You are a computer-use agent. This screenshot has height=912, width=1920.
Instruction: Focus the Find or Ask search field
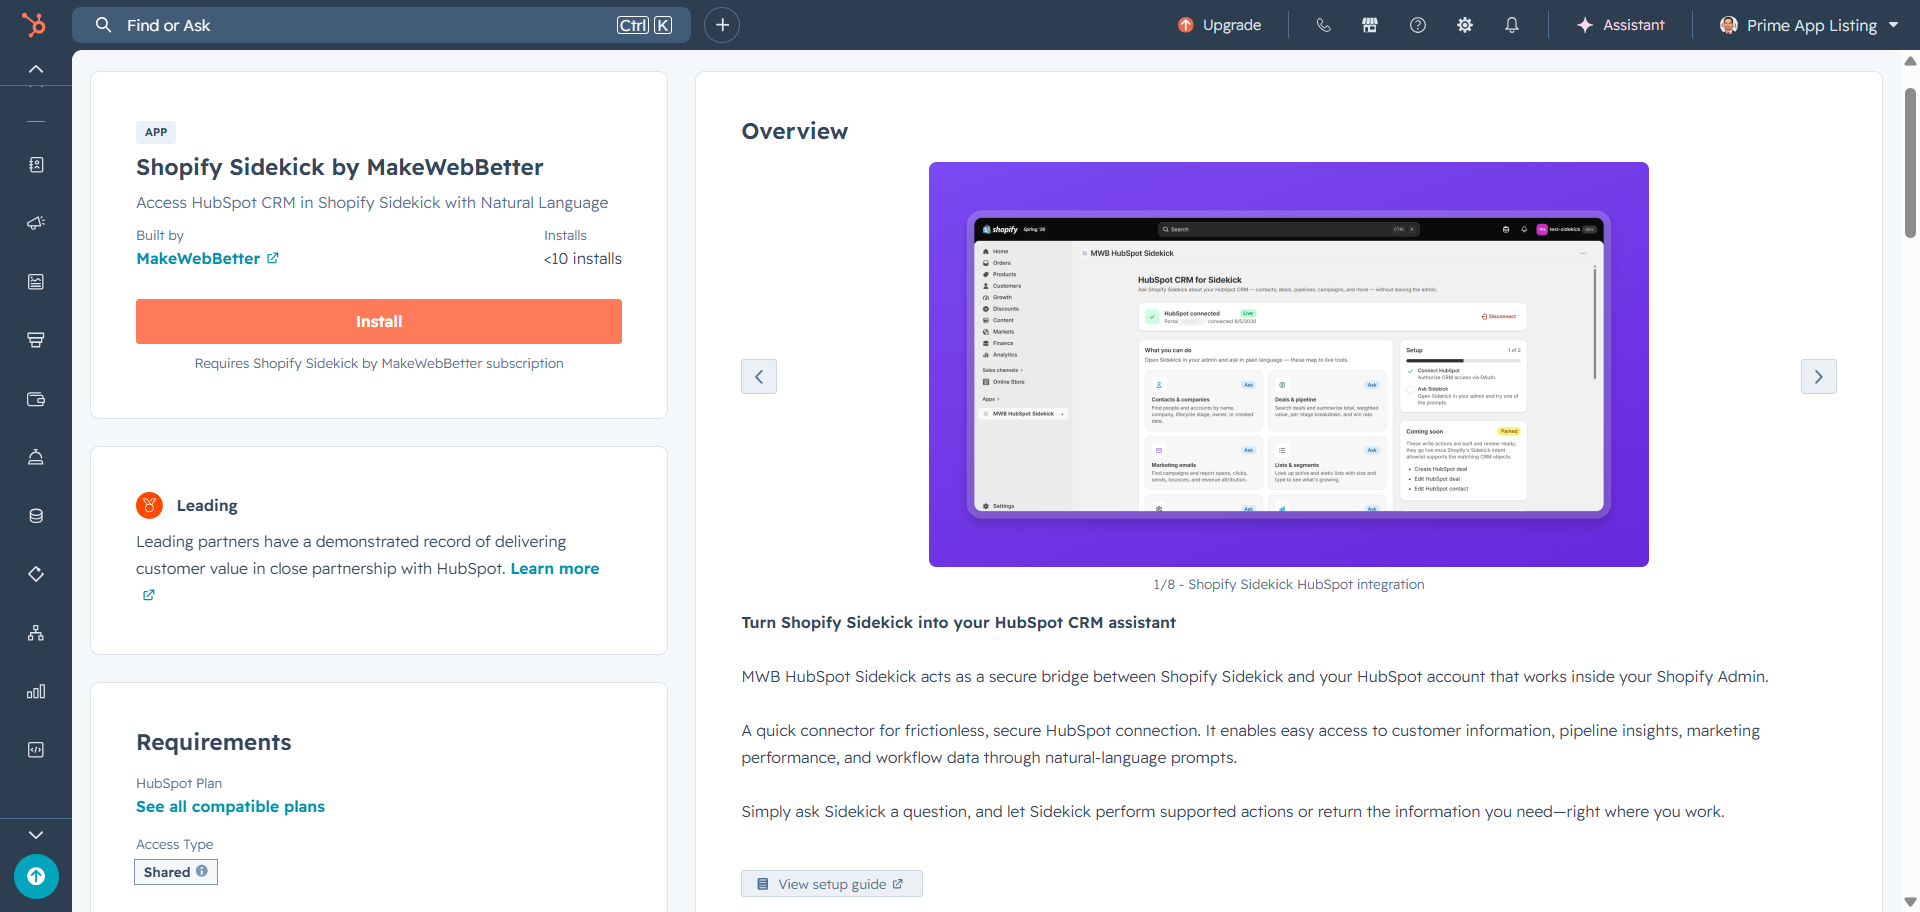click(381, 25)
